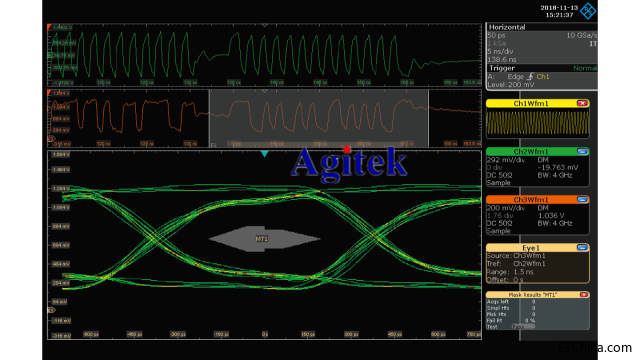Close the Mask Results MT1 box

click(x=584, y=294)
